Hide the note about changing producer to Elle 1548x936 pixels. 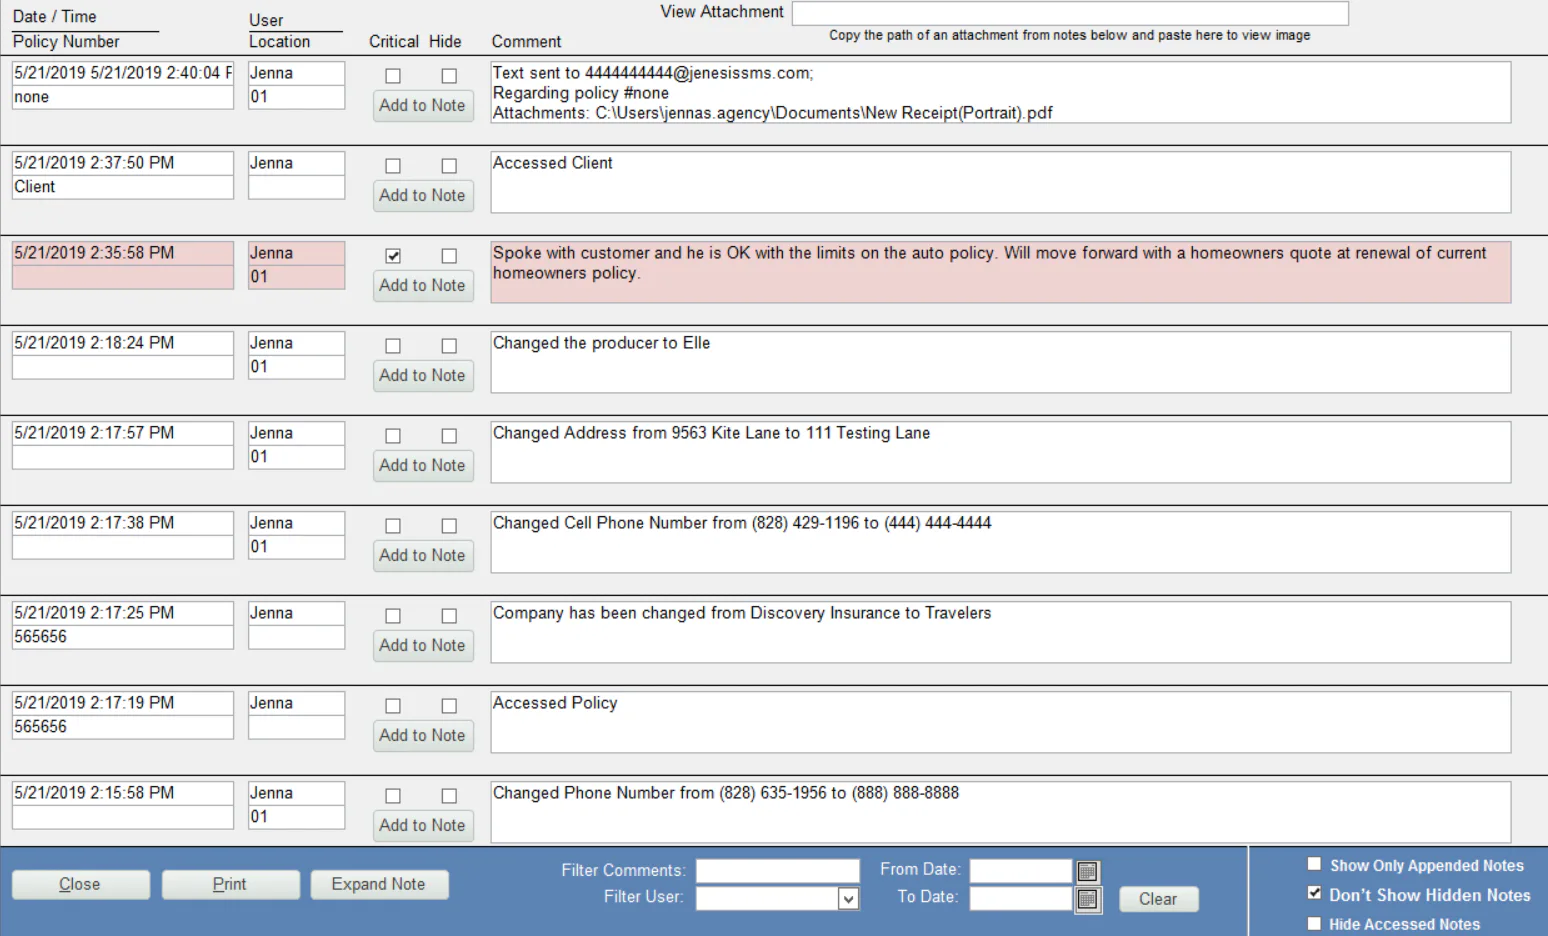click(x=448, y=346)
